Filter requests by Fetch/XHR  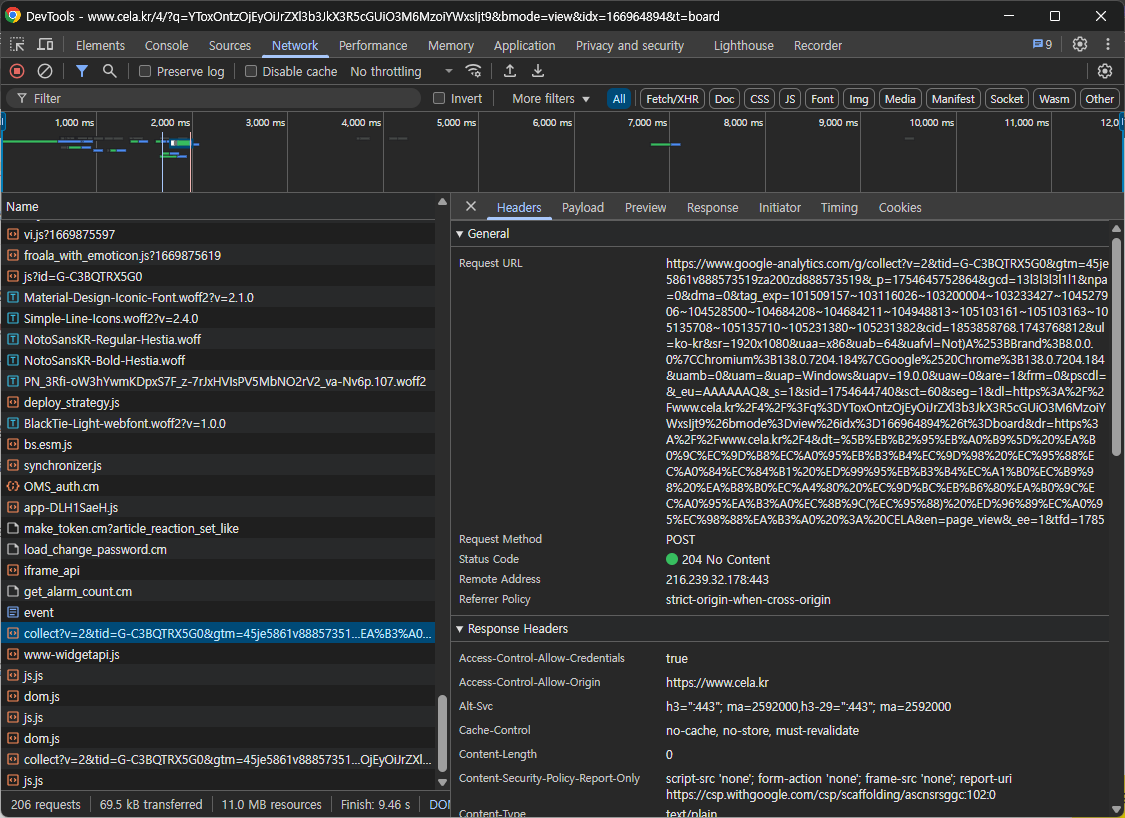click(x=672, y=99)
